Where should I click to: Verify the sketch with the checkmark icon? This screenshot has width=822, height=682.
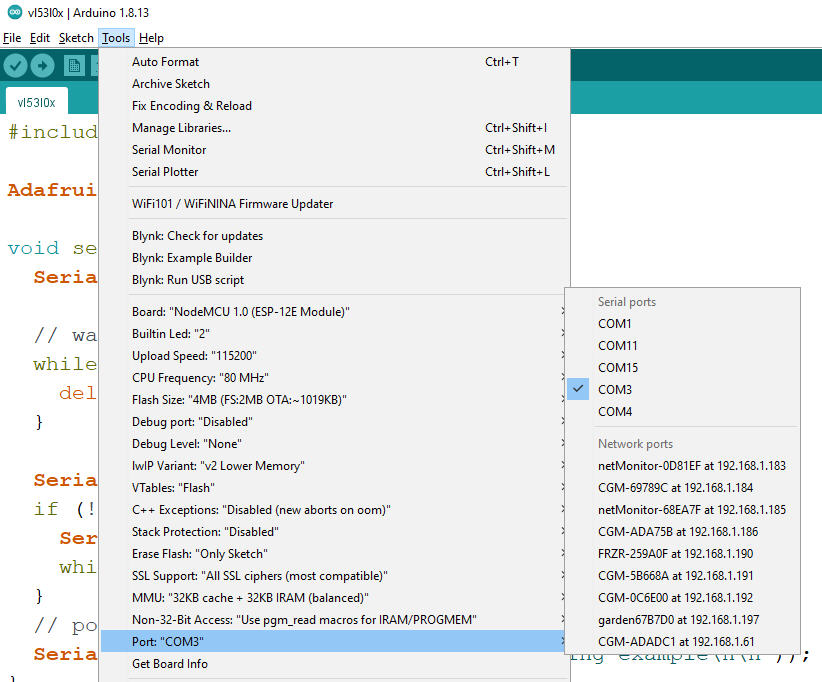pyautogui.click(x=15, y=65)
